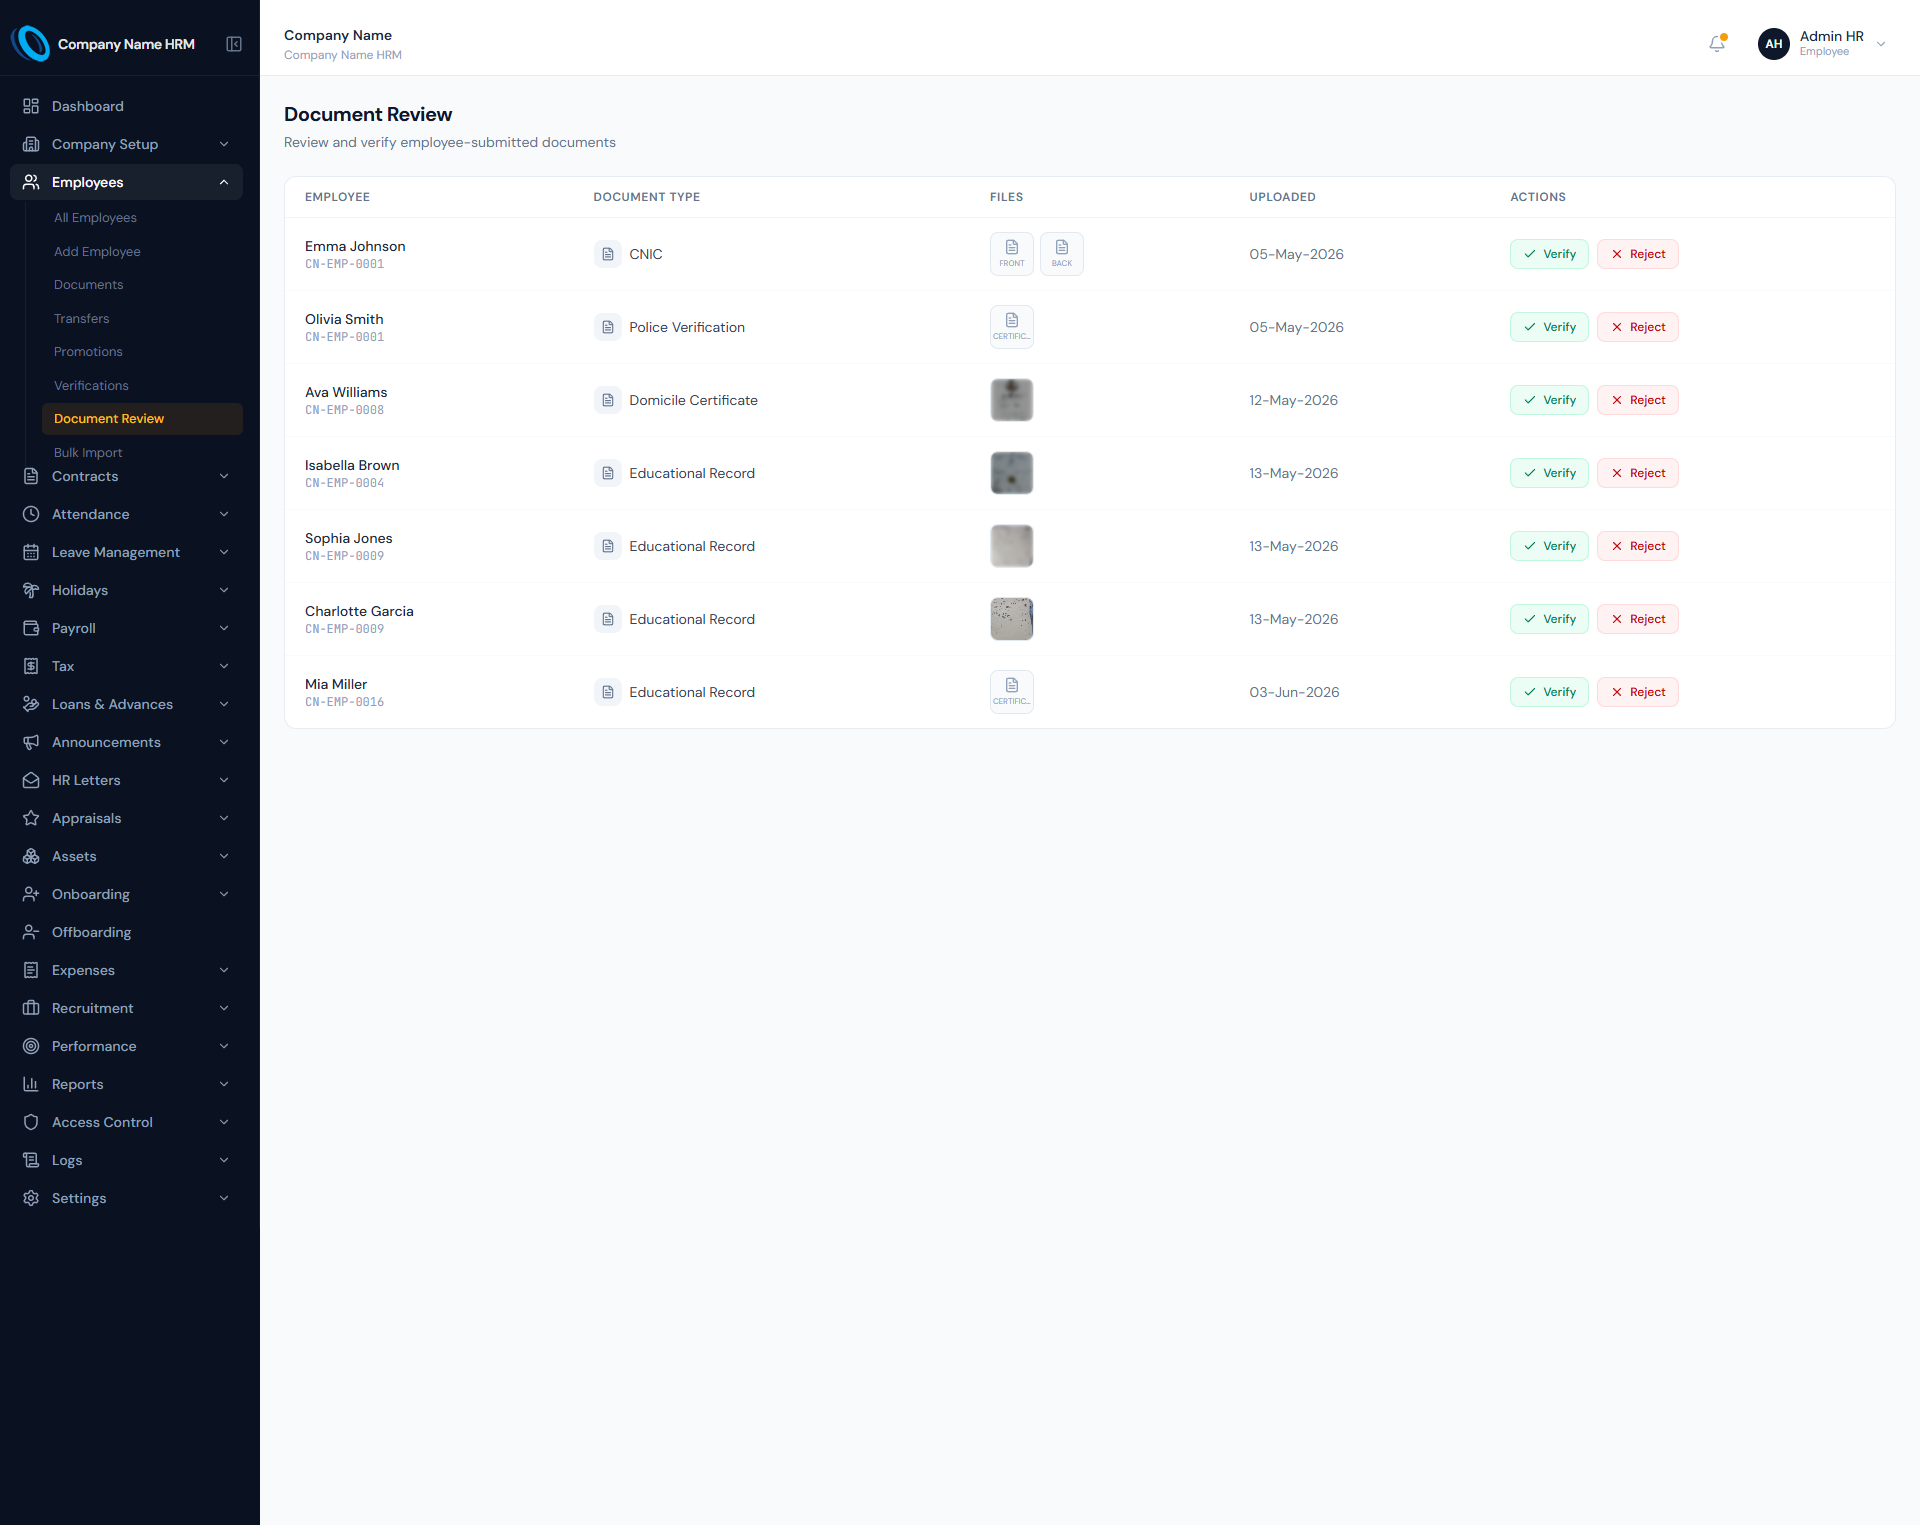Click the employee ID CN-EMP-0016

tap(344, 702)
